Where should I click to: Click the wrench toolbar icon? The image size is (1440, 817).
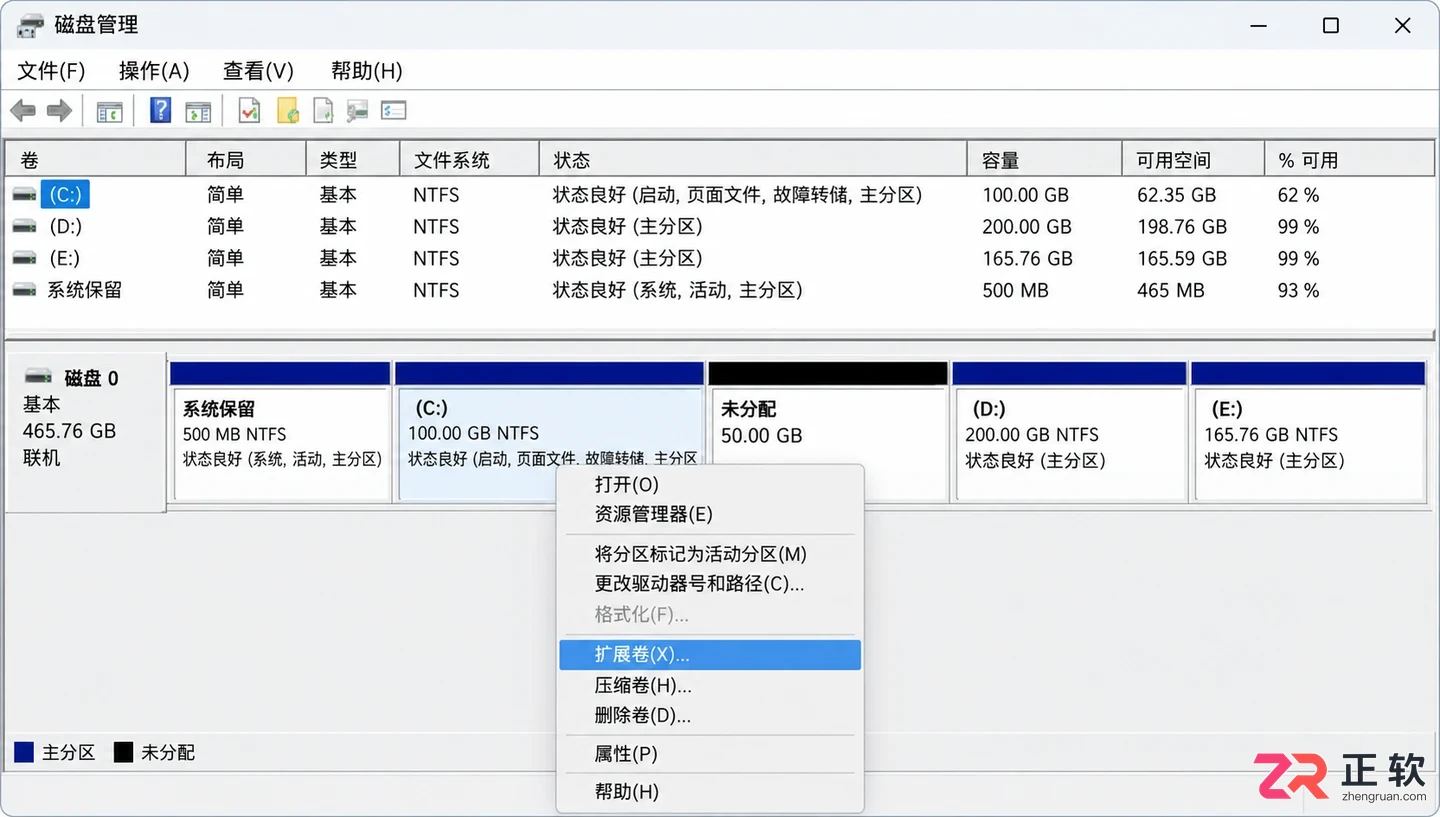point(357,110)
